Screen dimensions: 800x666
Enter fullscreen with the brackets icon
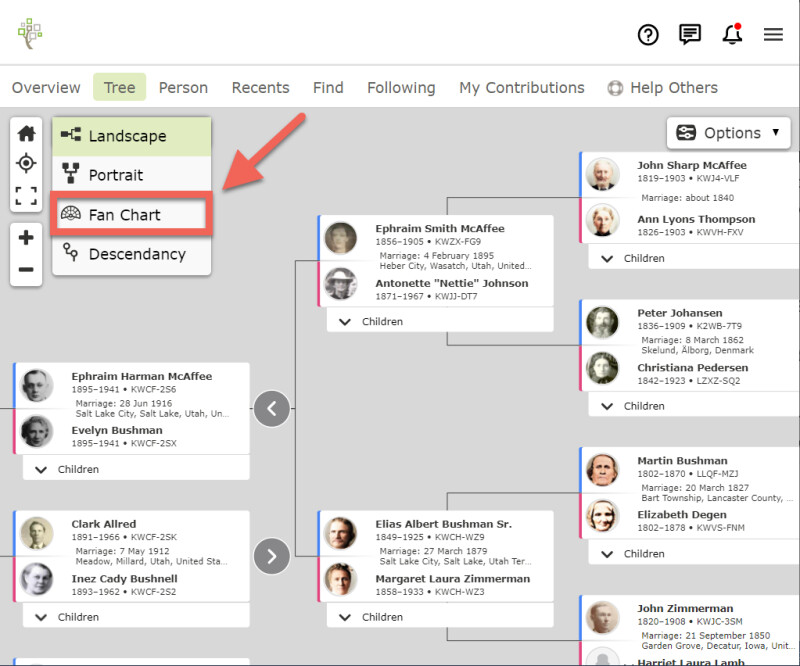tap(26, 195)
